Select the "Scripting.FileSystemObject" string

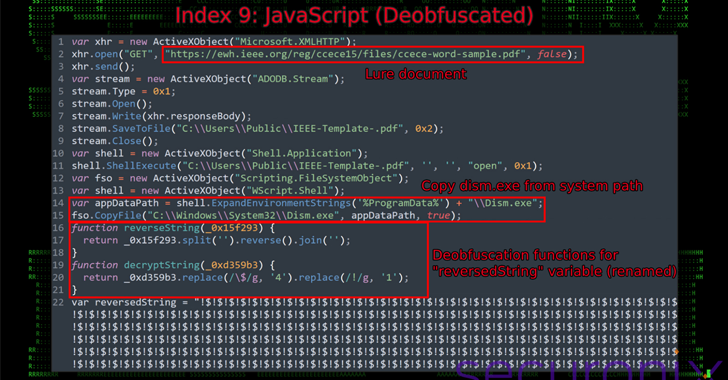coord(316,178)
